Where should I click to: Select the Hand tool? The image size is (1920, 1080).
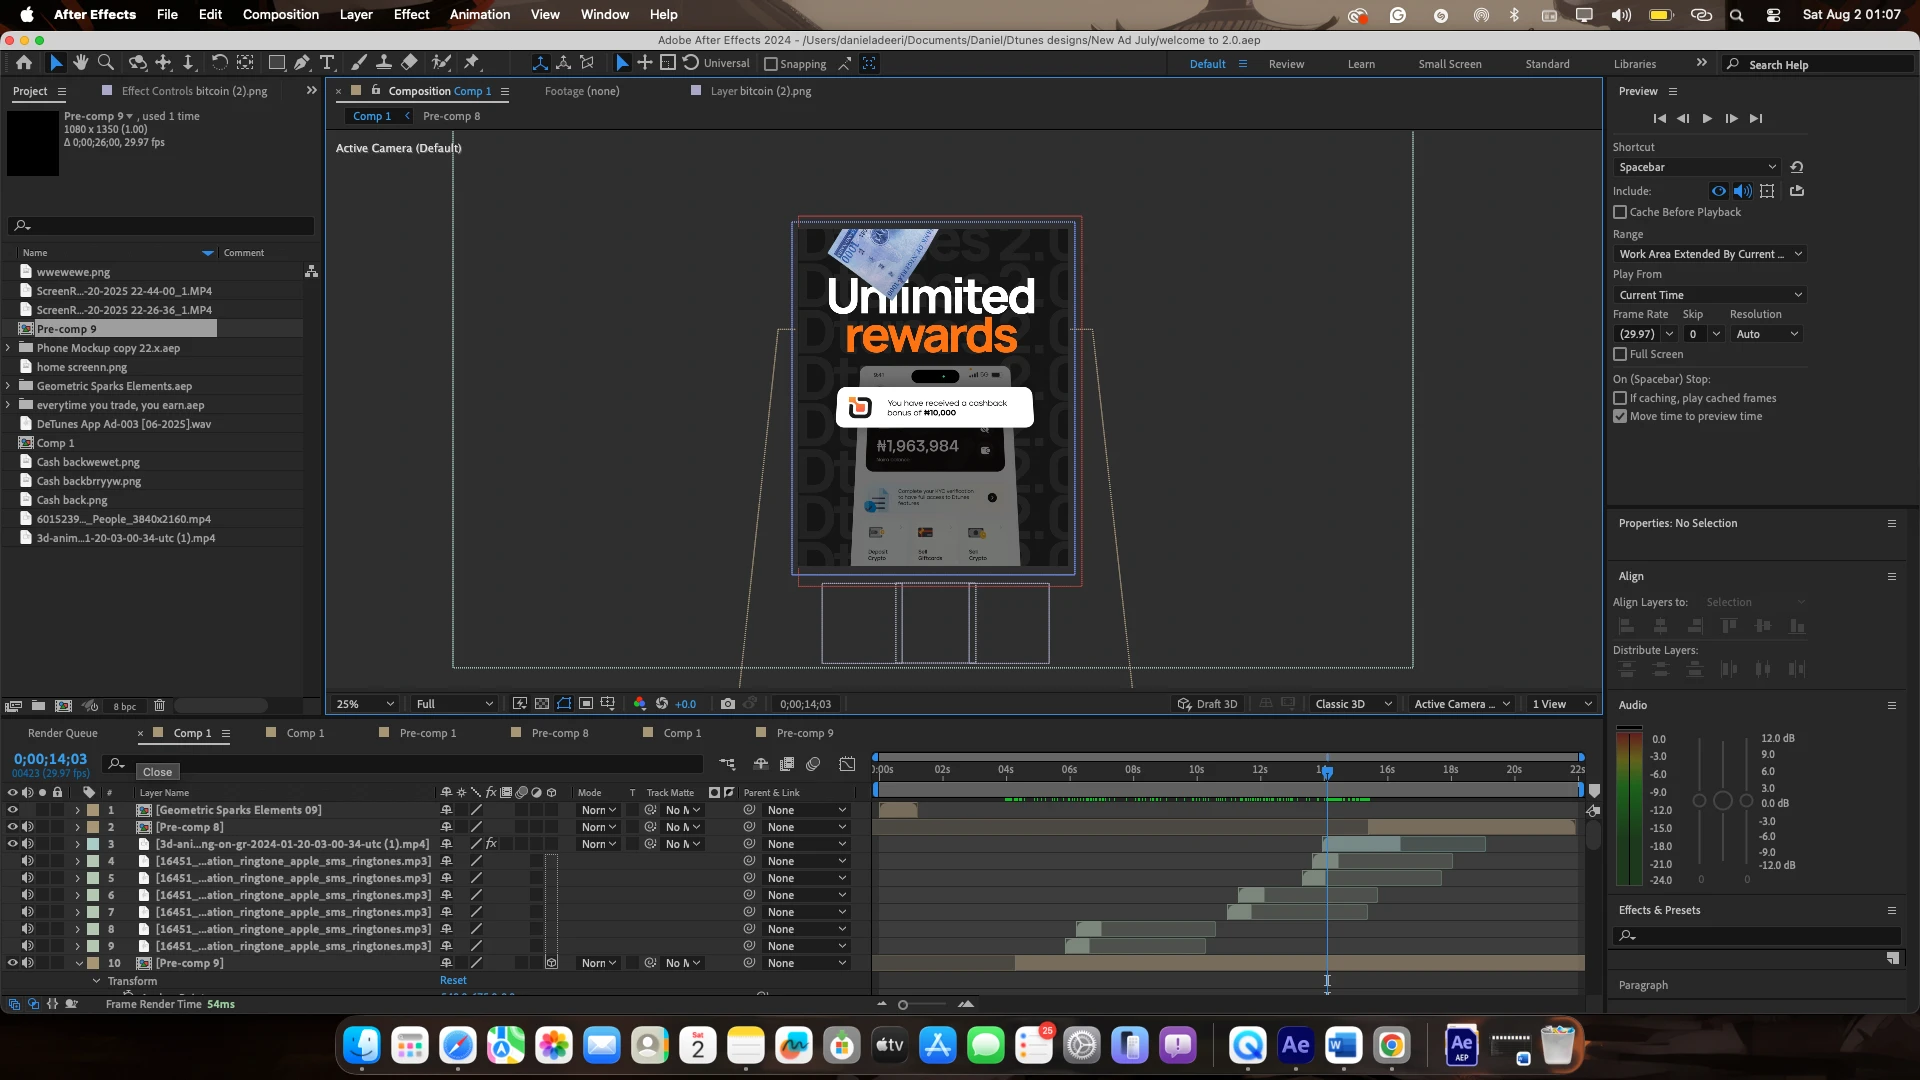(x=80, y=63)
